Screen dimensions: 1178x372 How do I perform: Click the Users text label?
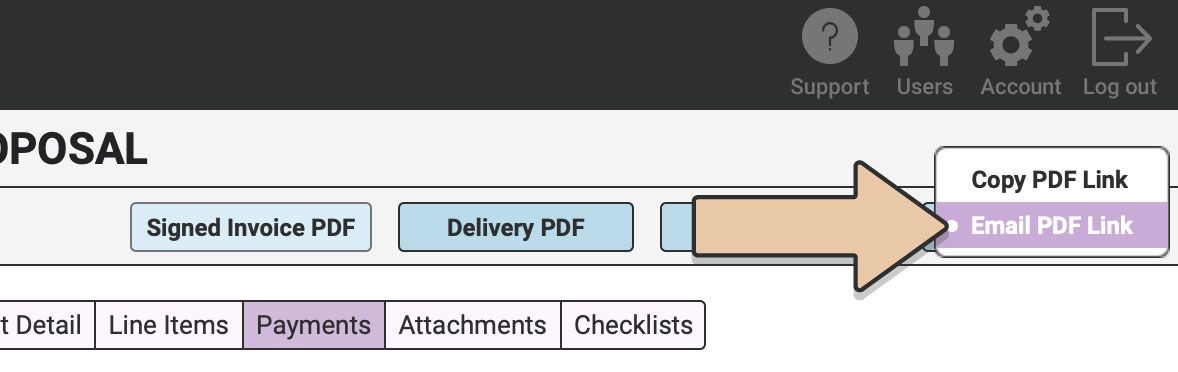[x=924, y=87]
